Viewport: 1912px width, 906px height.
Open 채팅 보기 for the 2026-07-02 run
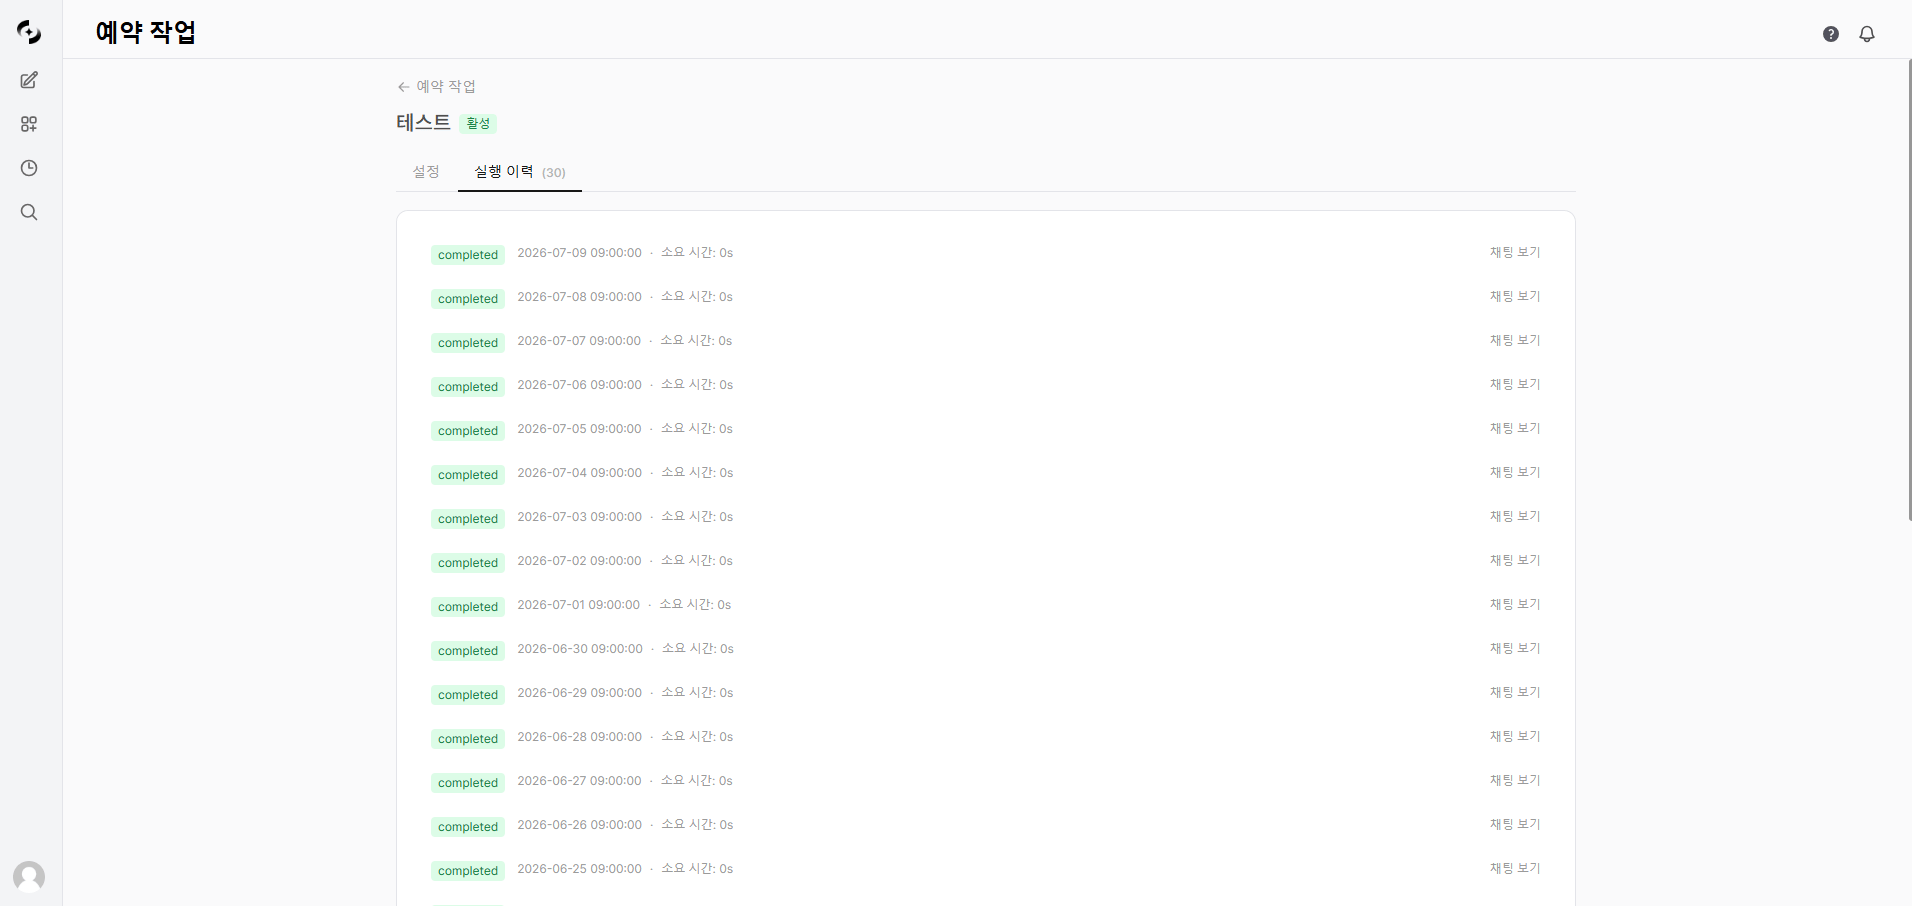(1515, 561)
